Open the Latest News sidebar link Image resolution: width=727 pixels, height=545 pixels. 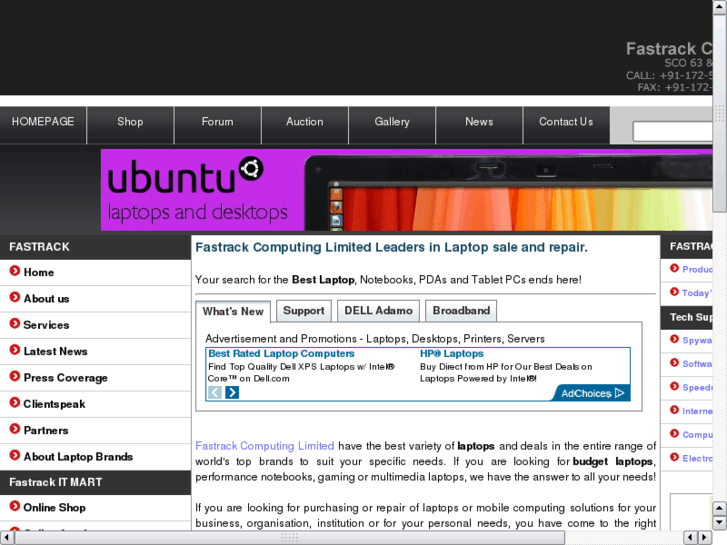56,352
